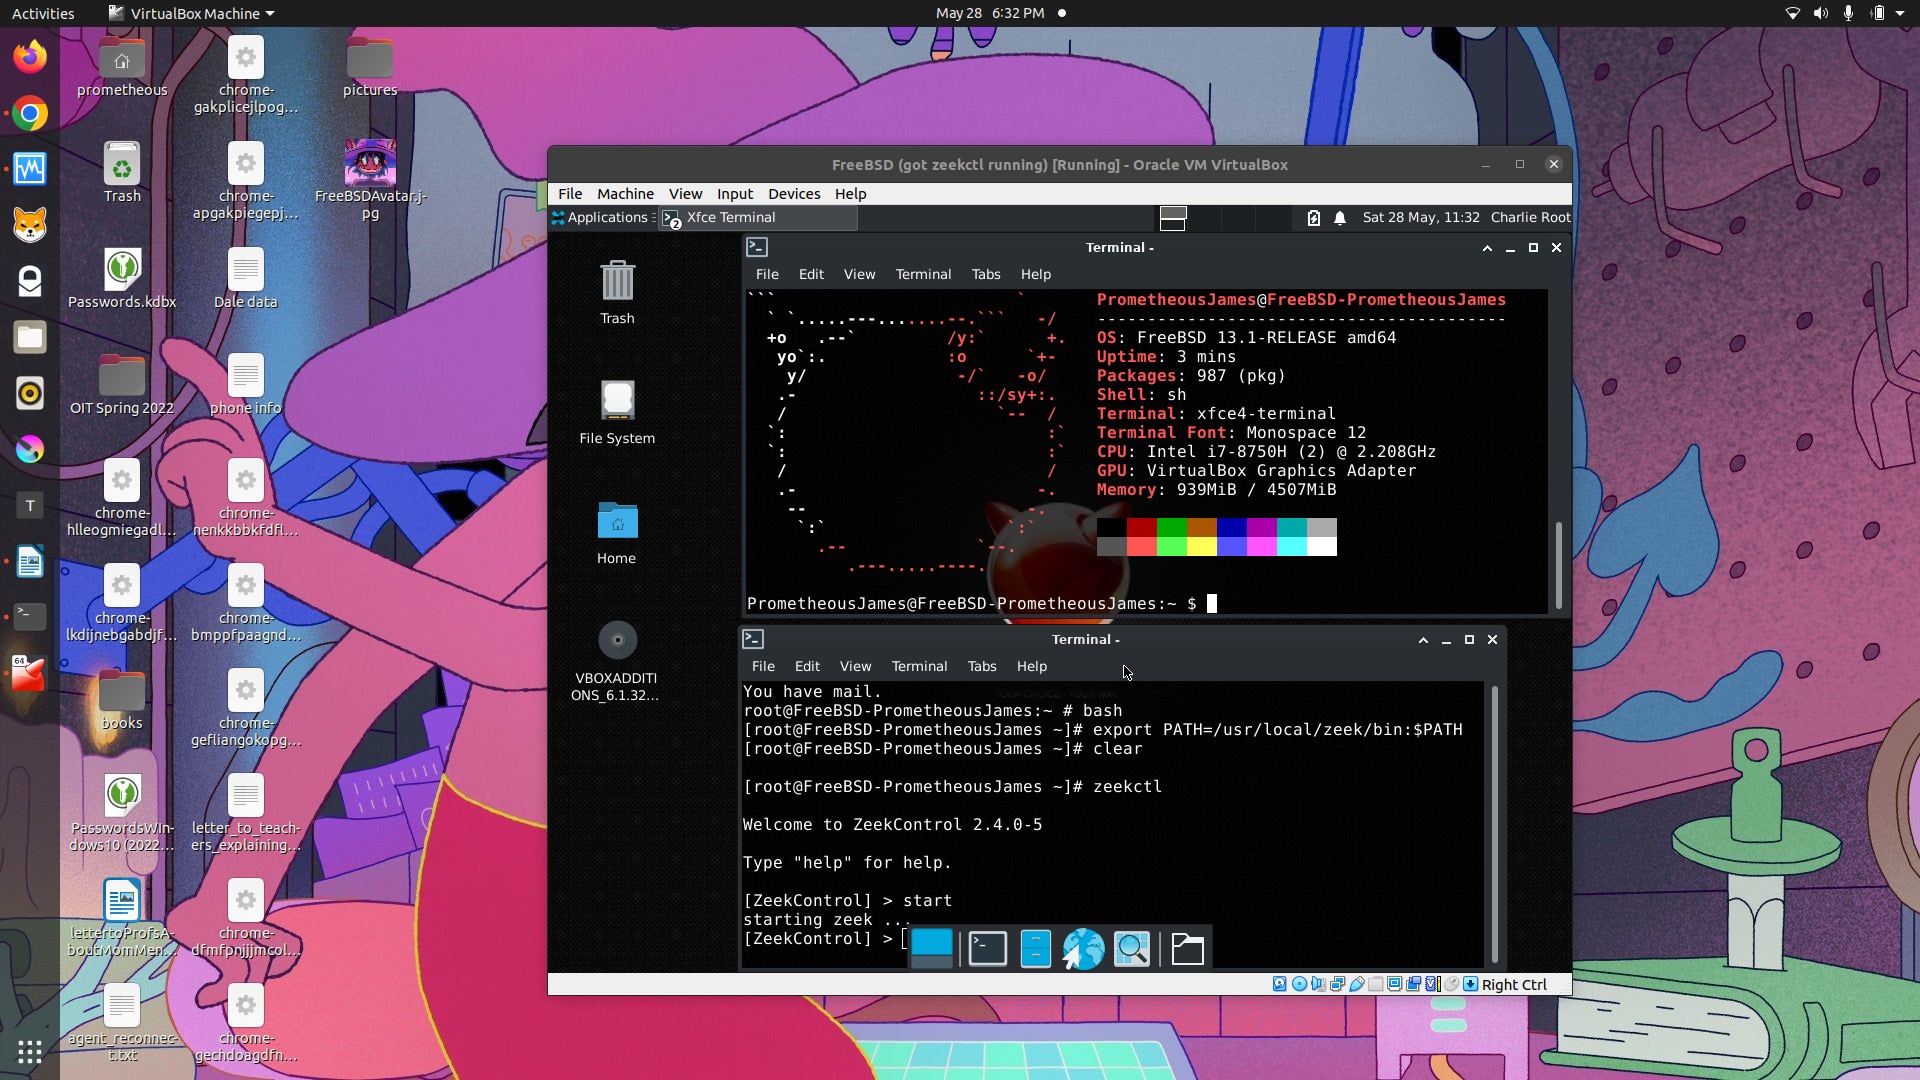Open application finder magnifier in Xfce dock

tap(1132, 948)
